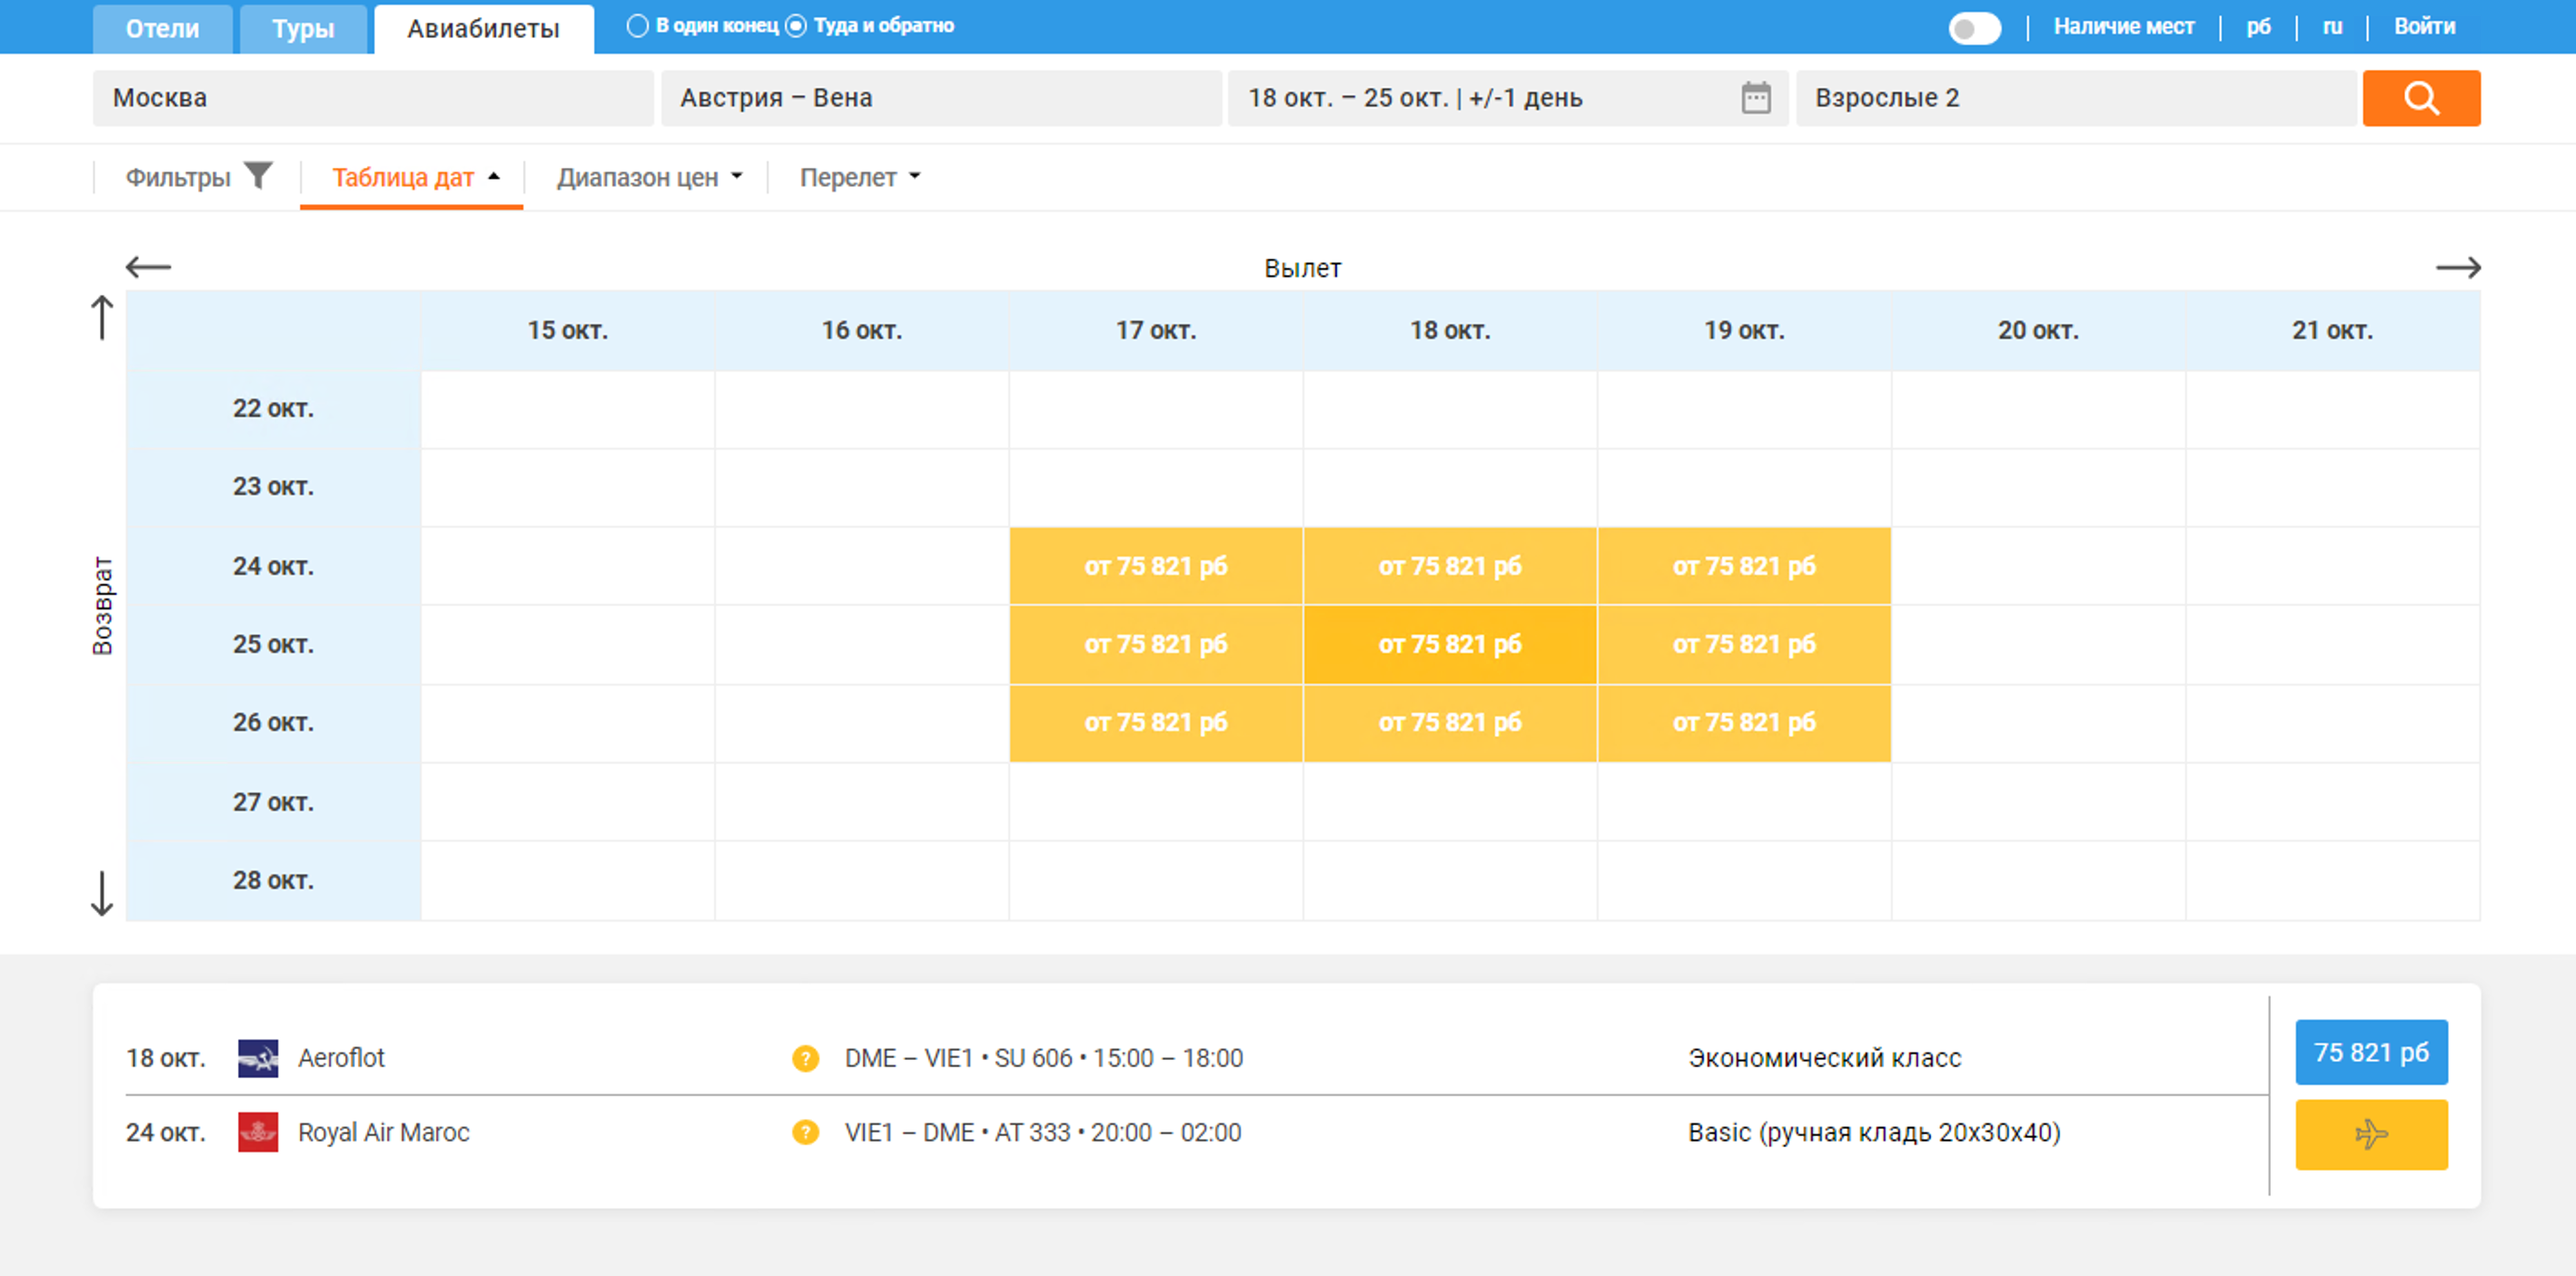
Task: Toggle the Наличие мест switch
Action: pyautogui.click(x=1974, y=28)
